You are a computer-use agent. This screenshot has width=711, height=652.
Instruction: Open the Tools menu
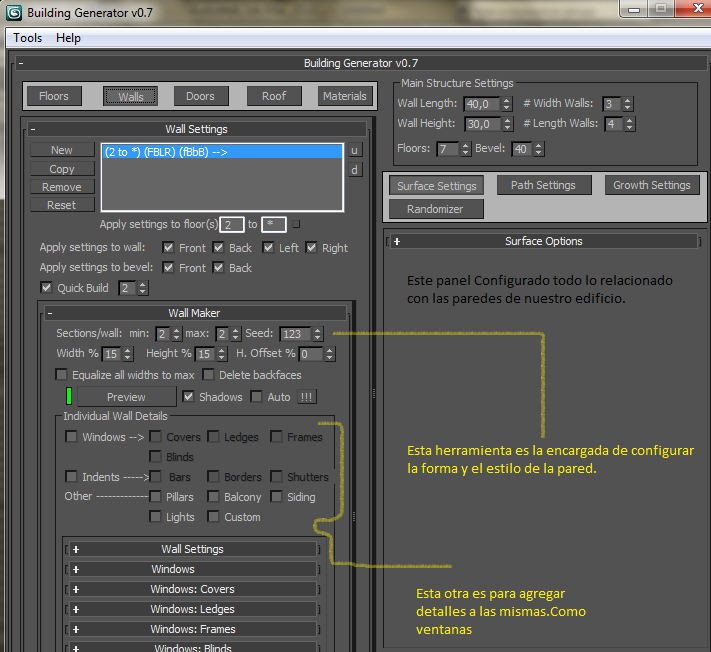click(28, 38)
